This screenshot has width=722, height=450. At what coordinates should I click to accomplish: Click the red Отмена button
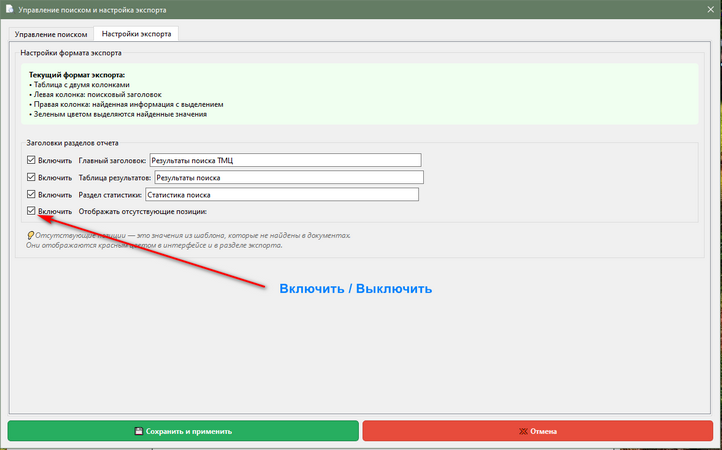tap(538, 431)
